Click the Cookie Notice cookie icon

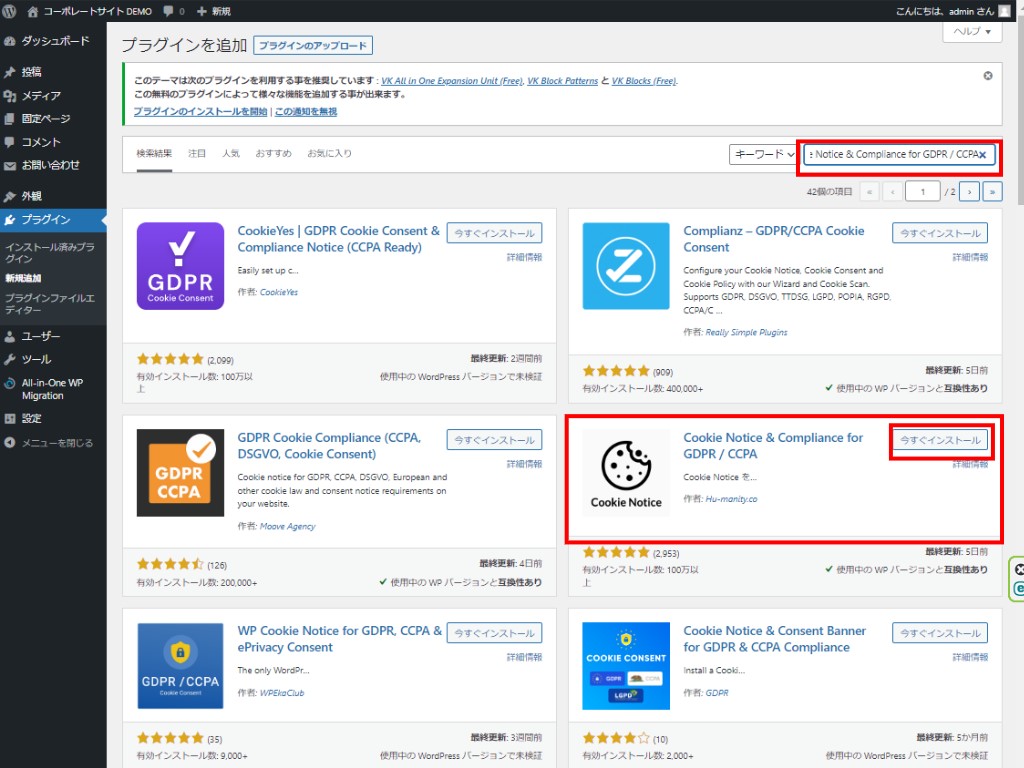click(x=626, y=472)
